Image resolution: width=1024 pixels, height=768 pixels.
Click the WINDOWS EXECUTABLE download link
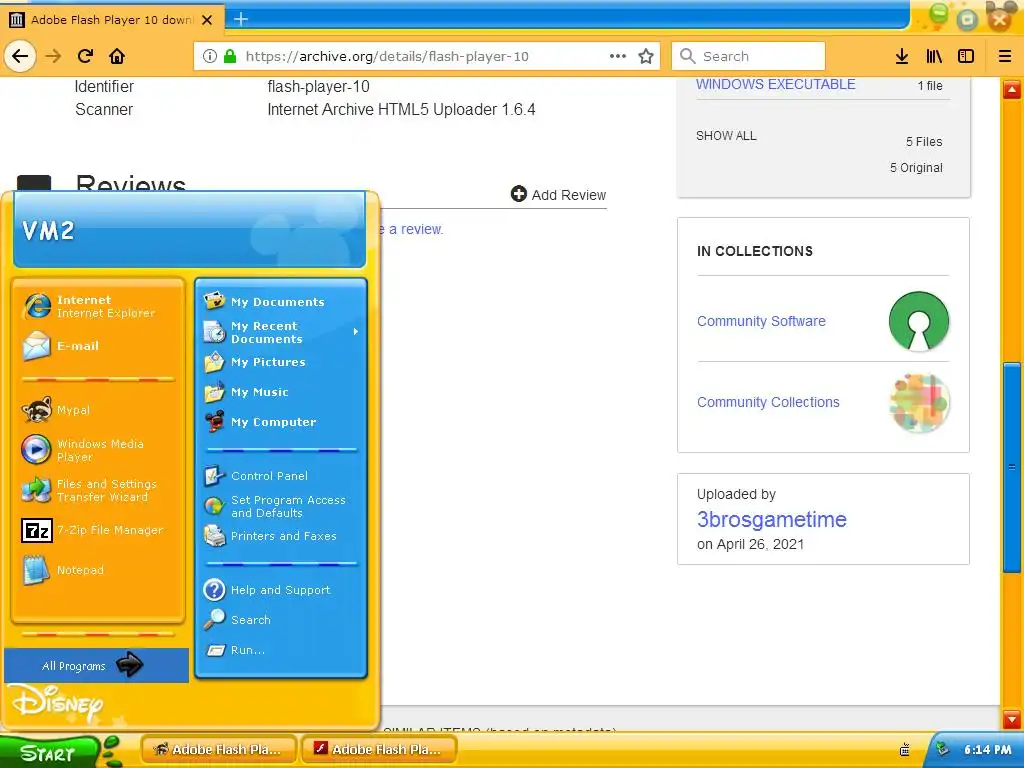tap(775, 84)
